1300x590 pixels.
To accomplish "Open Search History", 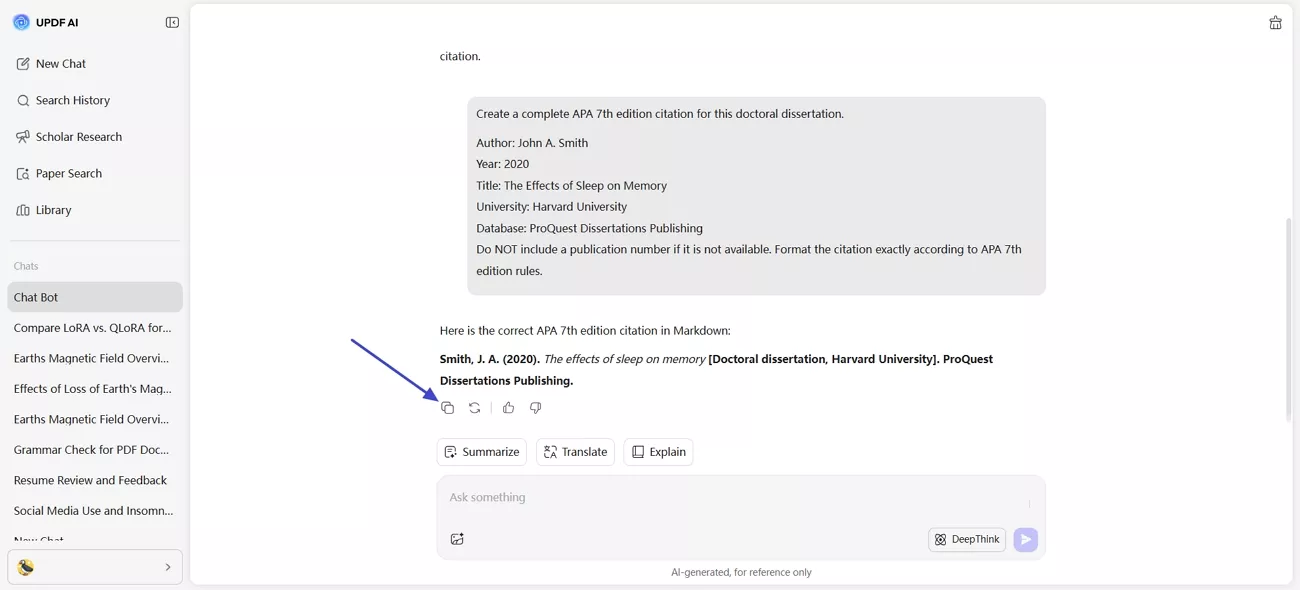I will [72, 101].
